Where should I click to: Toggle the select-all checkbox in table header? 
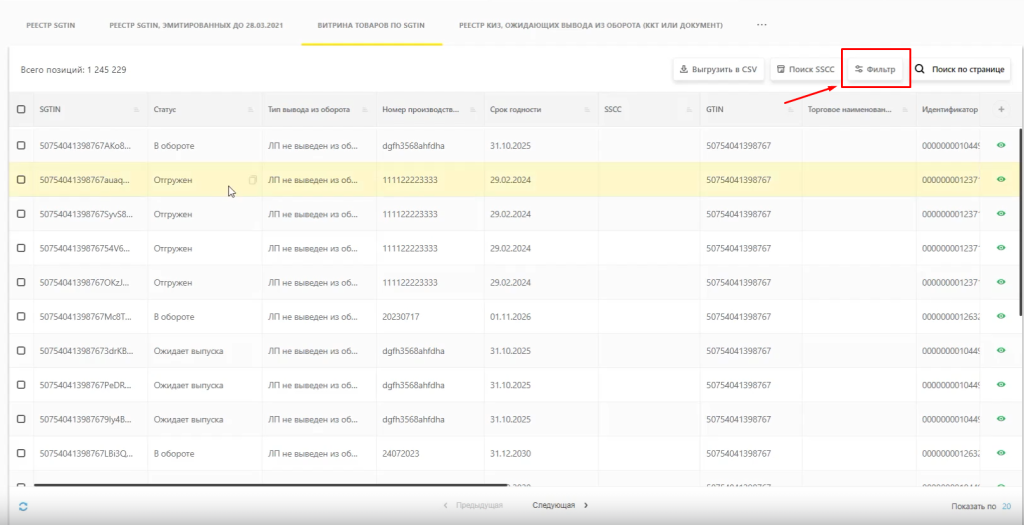click(21, 109)
